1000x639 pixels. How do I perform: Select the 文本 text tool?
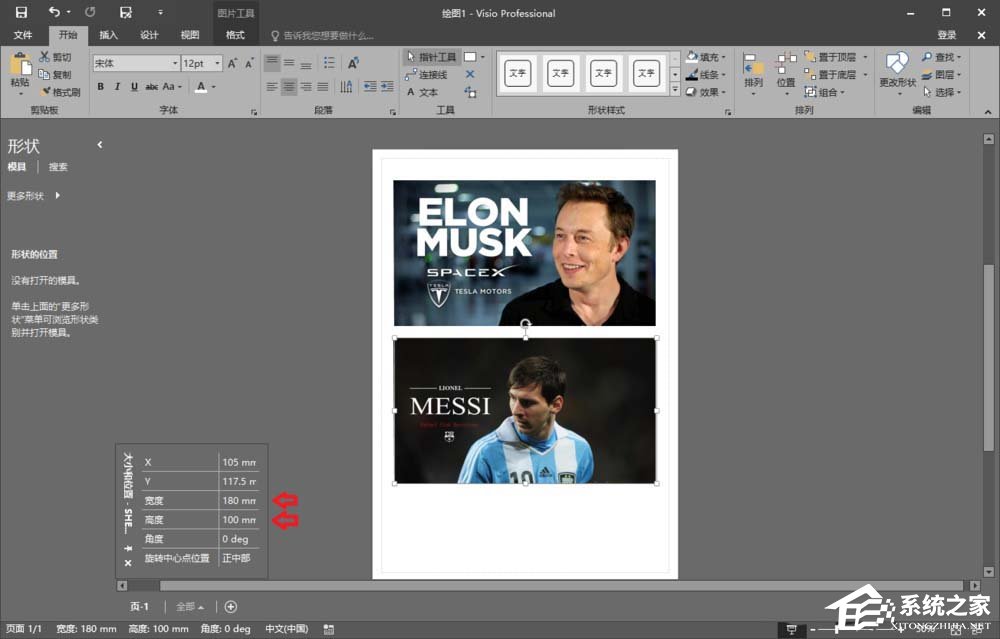click(428, 90)
